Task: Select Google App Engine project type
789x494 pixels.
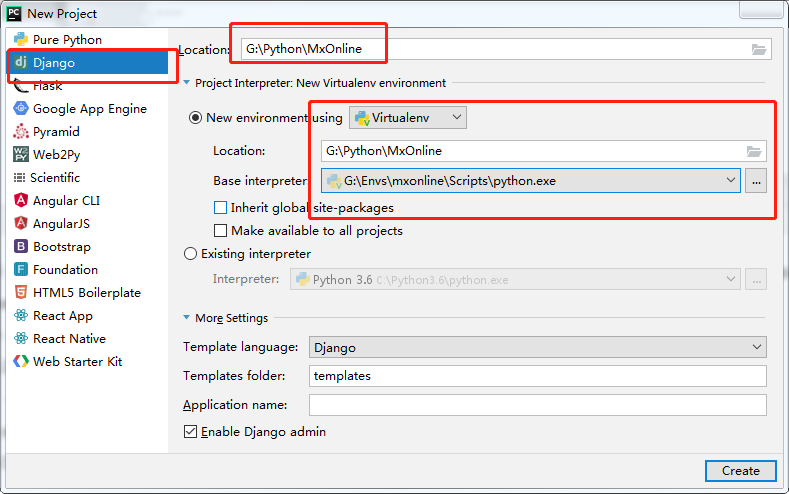Action: 88,109
